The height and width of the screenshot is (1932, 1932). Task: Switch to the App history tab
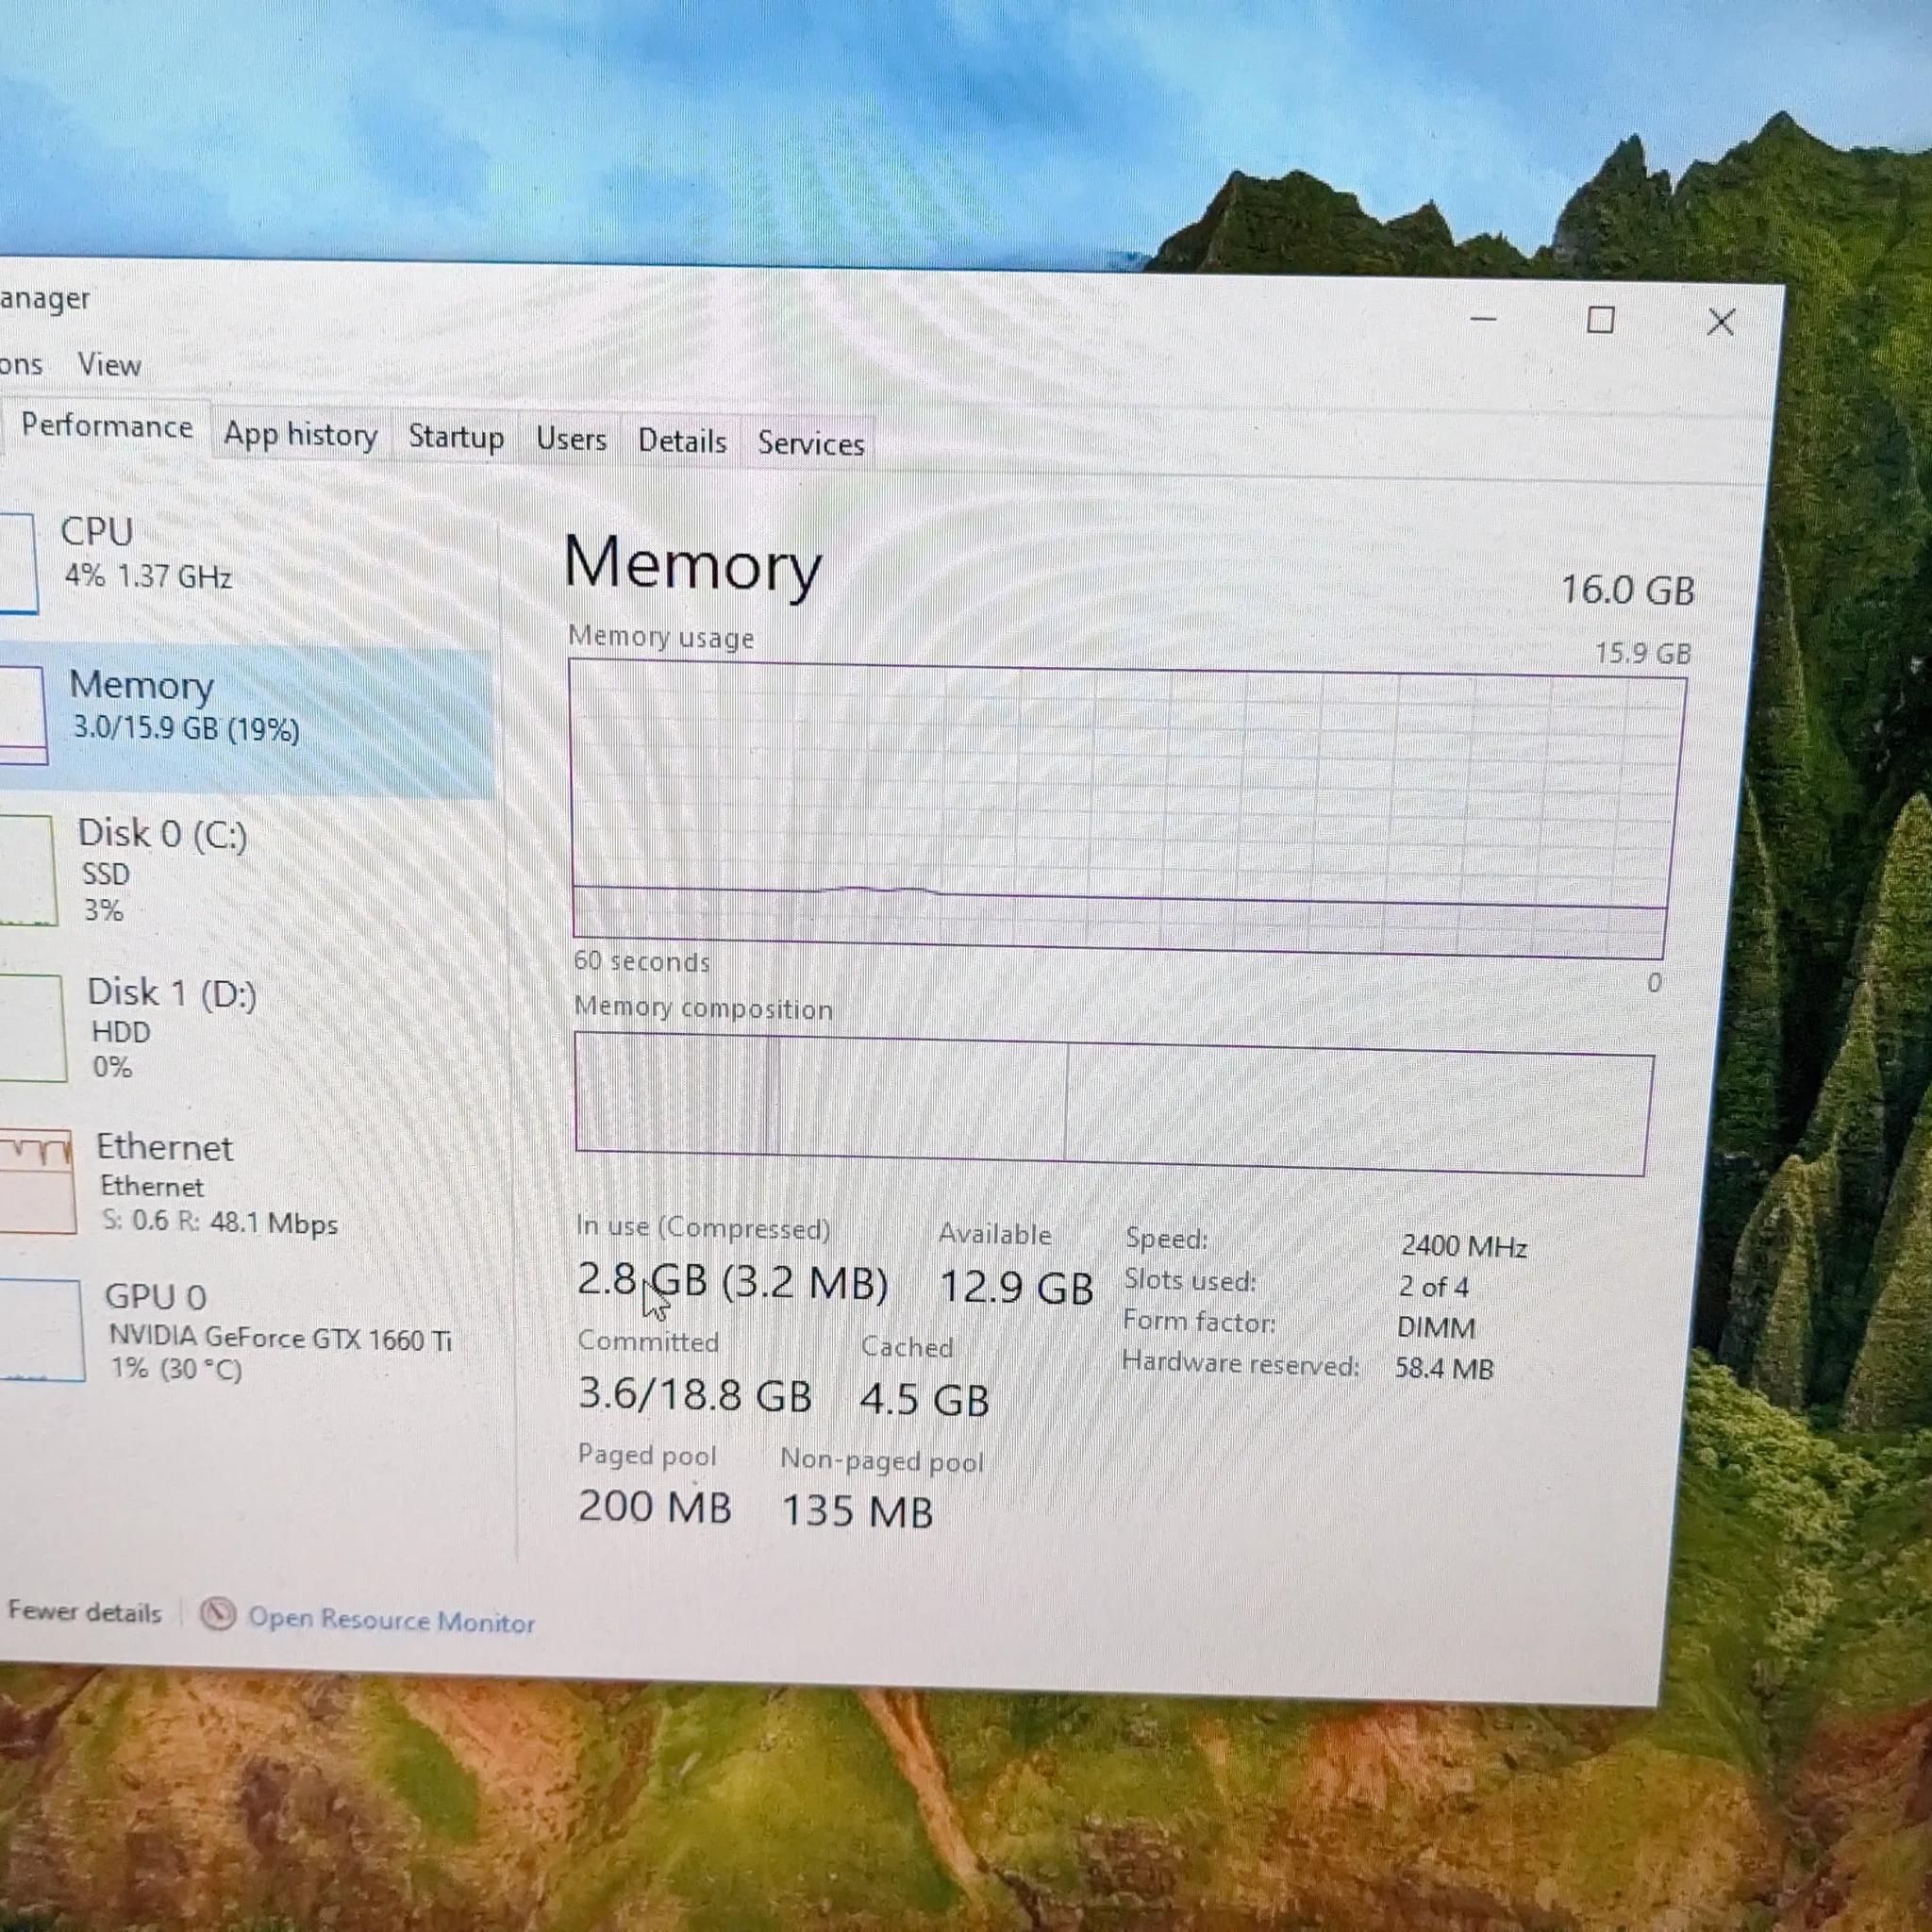point(300,435)
